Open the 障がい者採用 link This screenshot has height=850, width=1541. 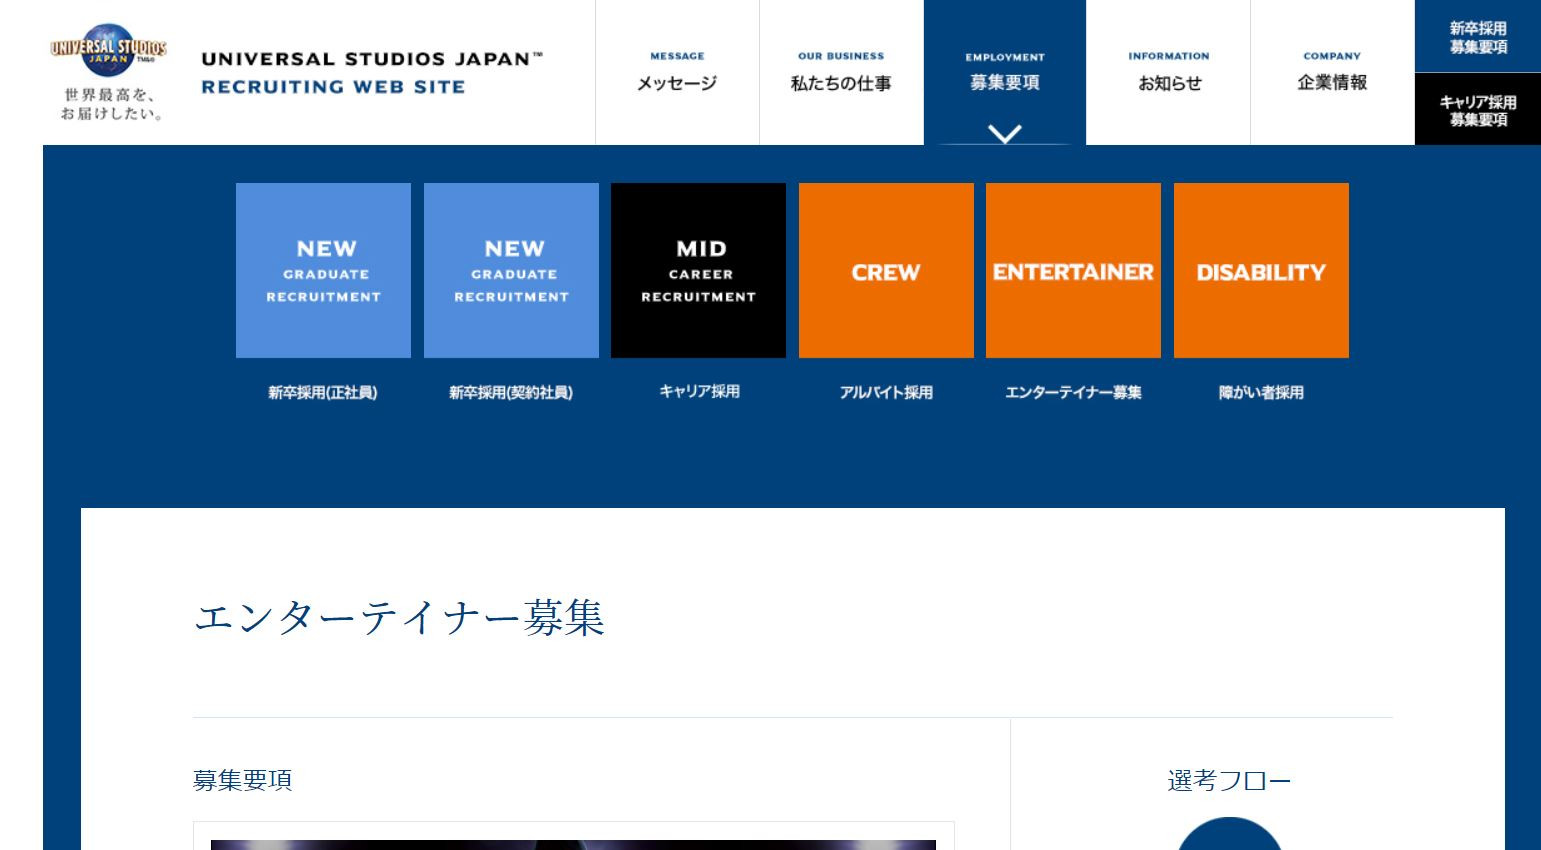(x=1261, y=393)
